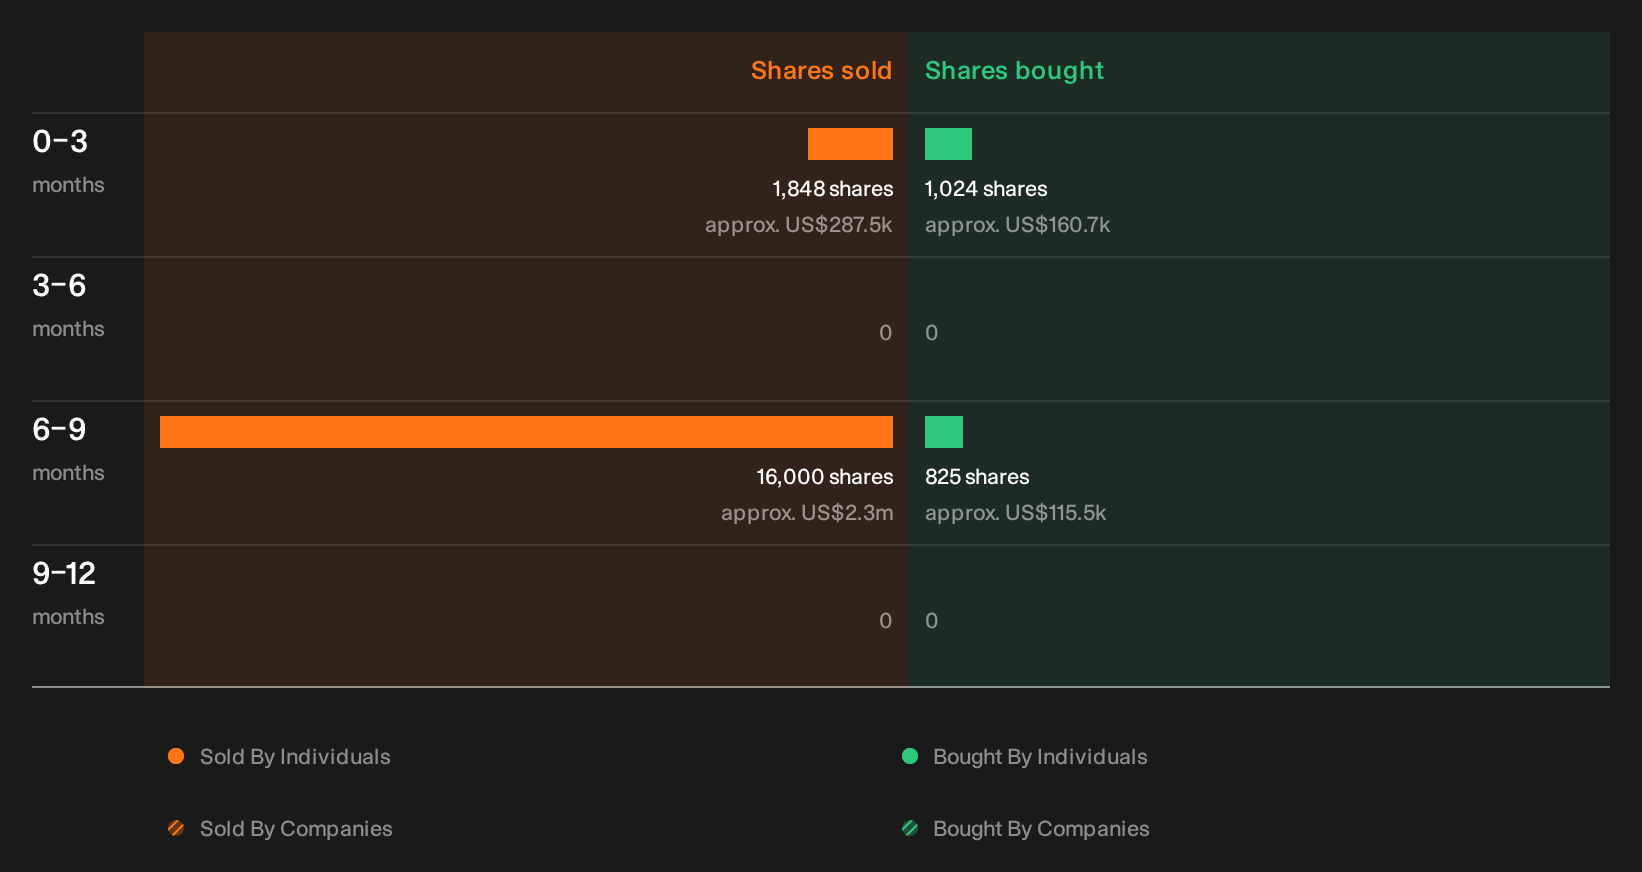The height and width of the screenshot is (872, 1642).
Task: Click the approx. US$160.7k amount
Action: (x=1017, y=225)
